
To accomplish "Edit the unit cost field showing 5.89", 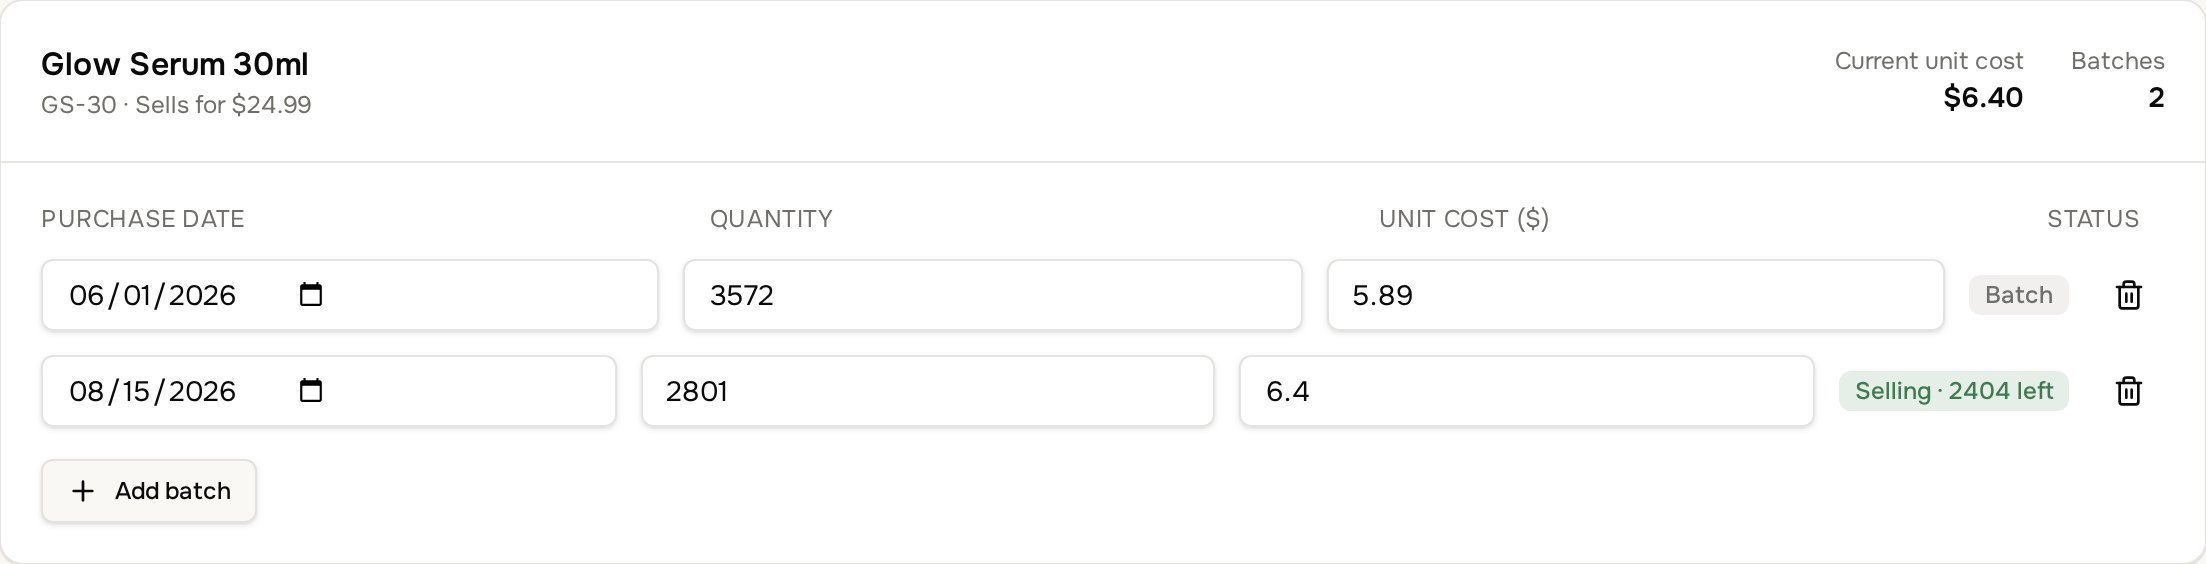I will click(1635, 295).
